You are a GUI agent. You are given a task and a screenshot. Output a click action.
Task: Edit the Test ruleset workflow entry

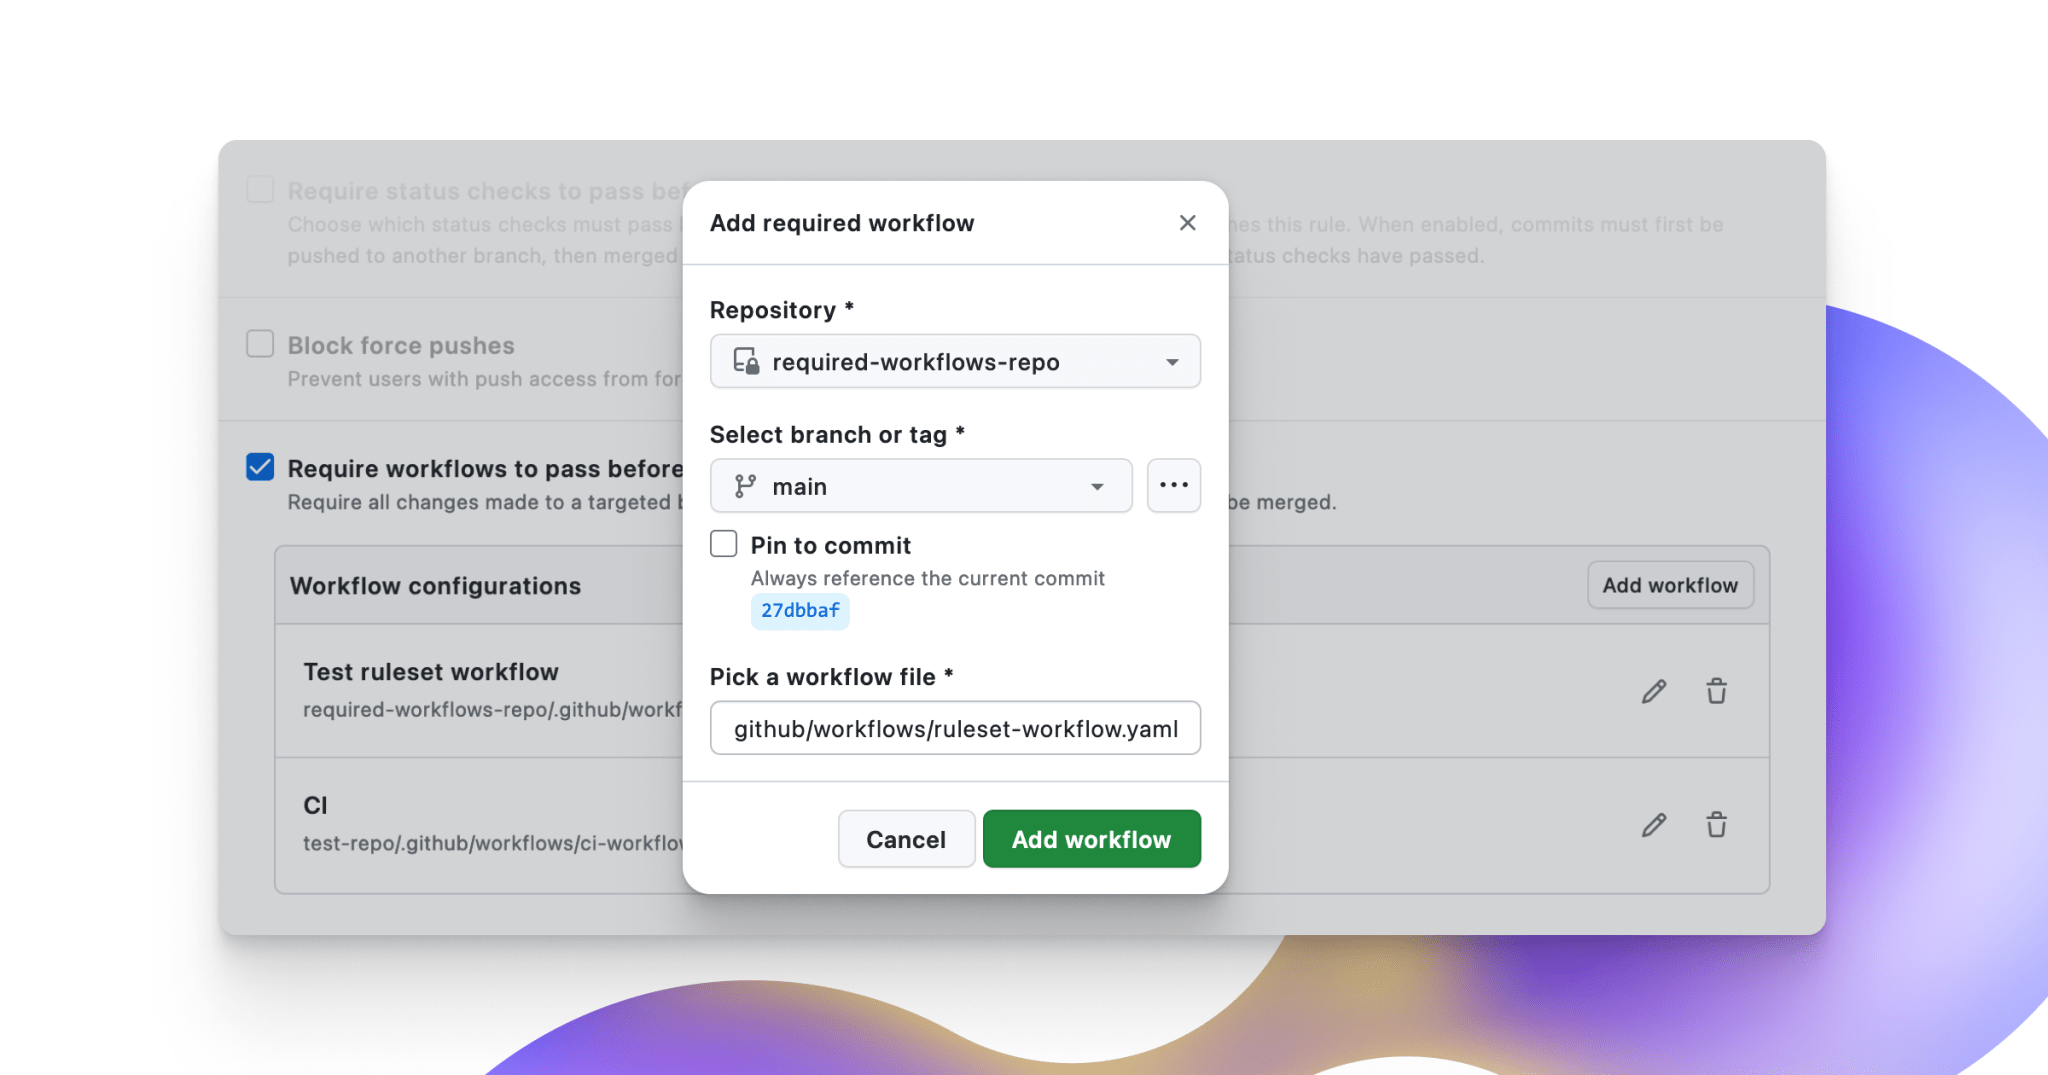coord(1655,691)
